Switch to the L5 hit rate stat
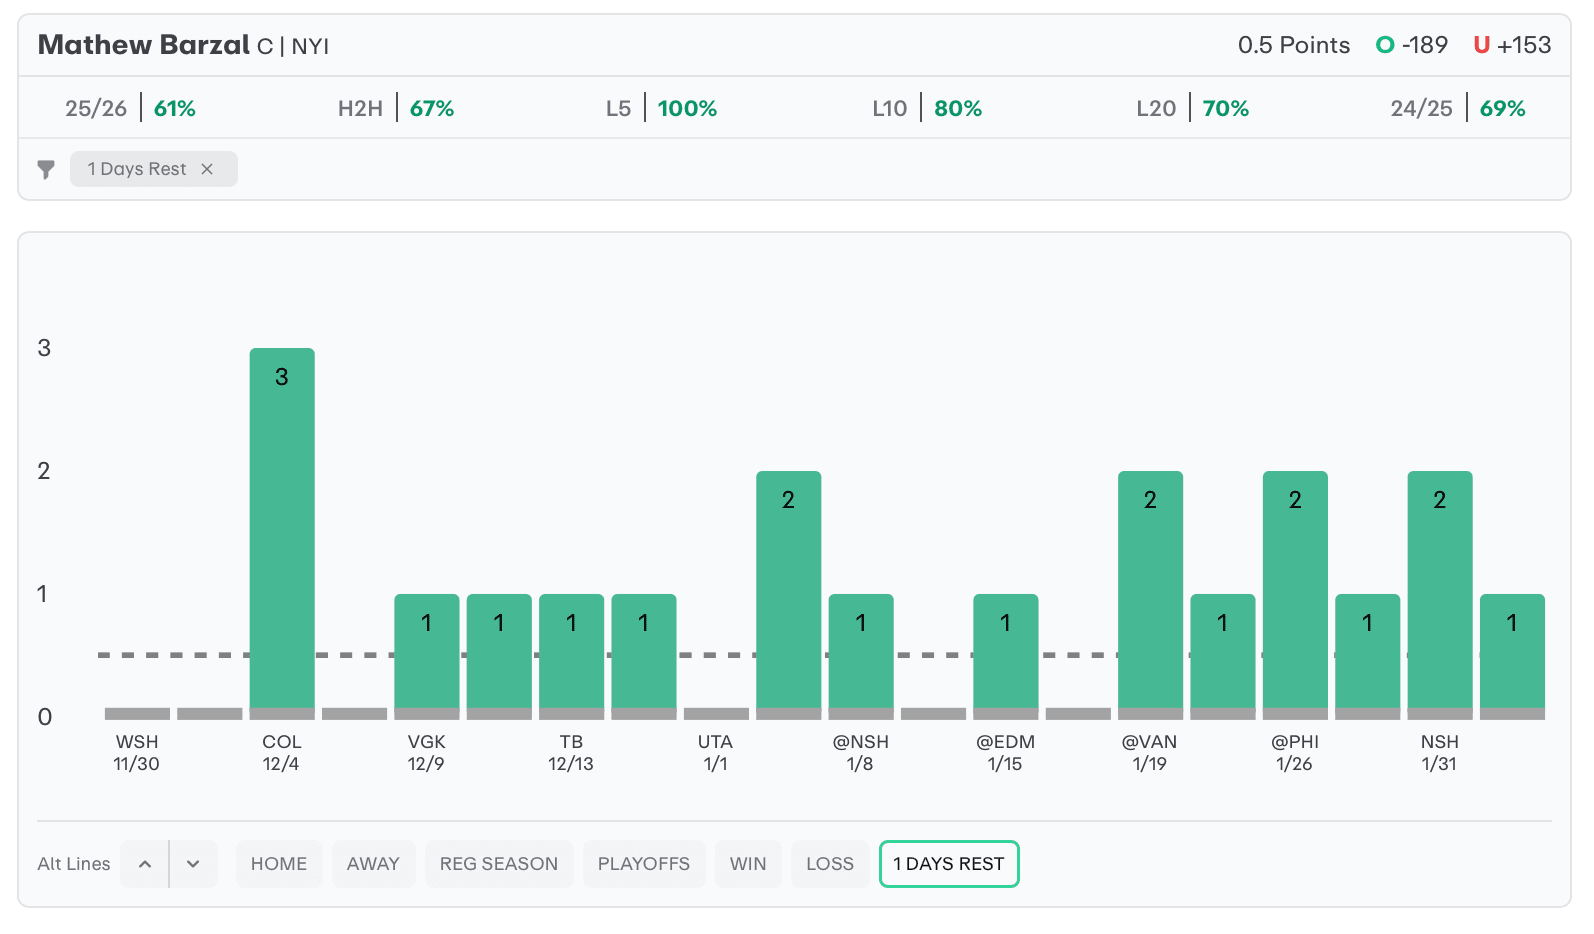The width and height of the screenshot is (1594, 934). coord(661,108)
